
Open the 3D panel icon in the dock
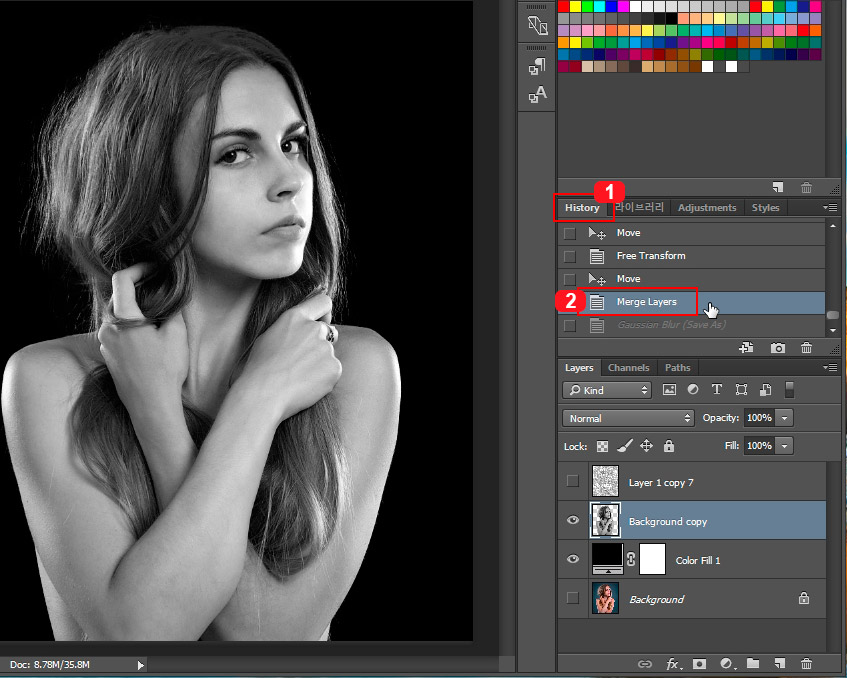tap(537, 25)
